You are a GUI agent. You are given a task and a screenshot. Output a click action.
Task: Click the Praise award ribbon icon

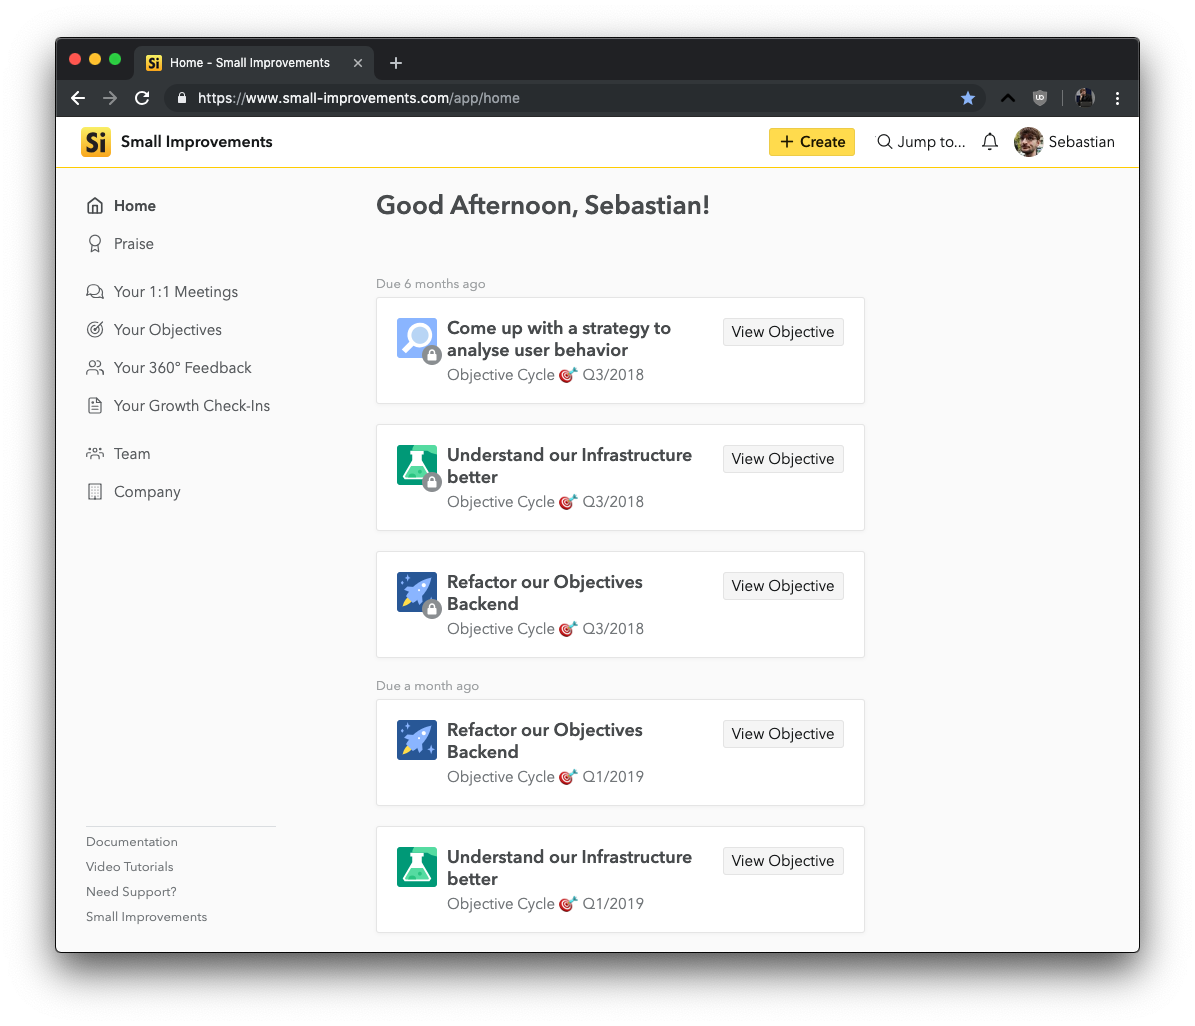pos(95,244)
